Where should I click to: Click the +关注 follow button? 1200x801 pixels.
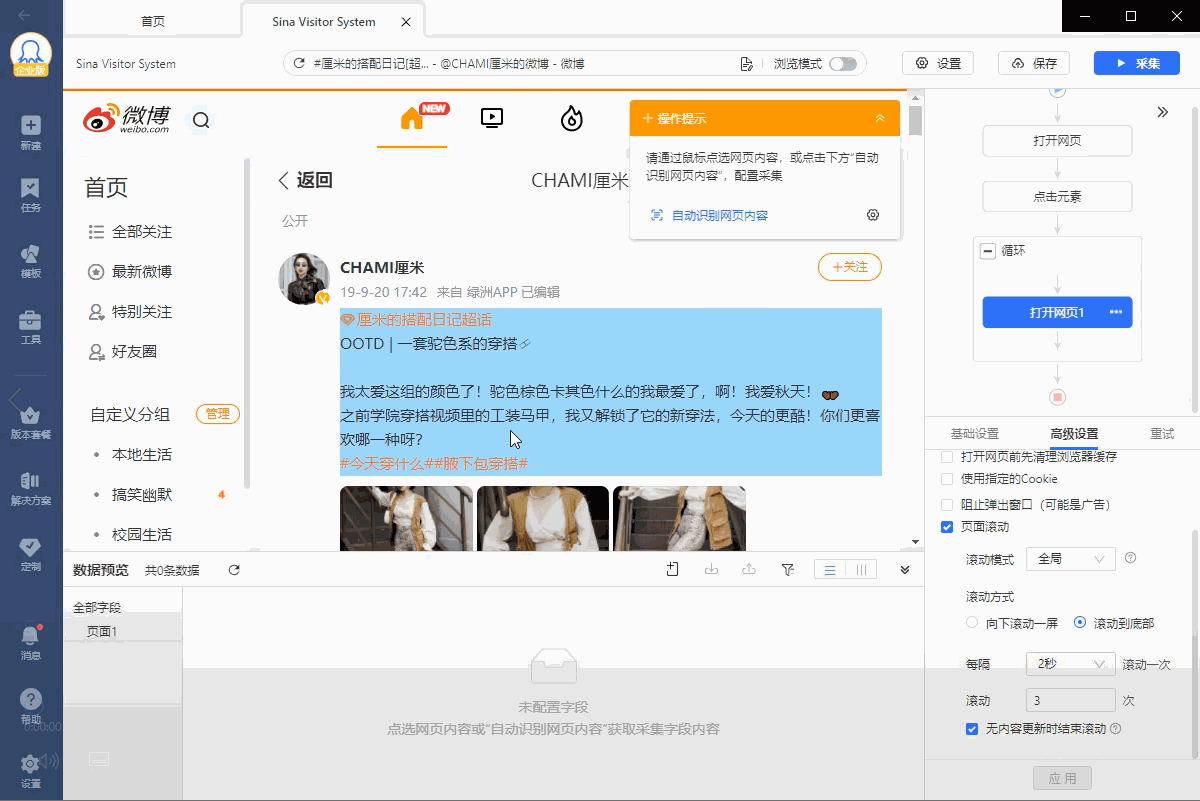850,267
